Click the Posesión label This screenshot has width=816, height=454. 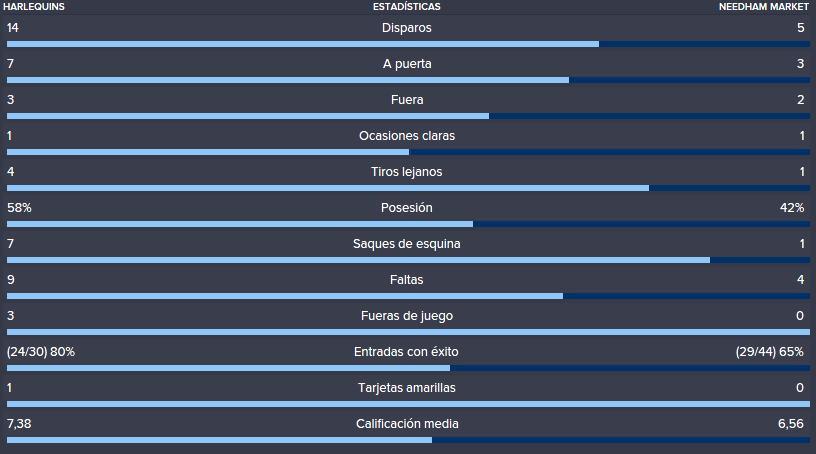tap(406, 208)
